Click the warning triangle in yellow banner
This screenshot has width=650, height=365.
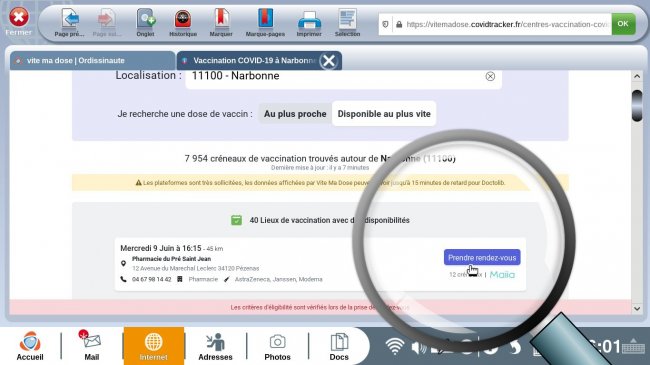(138, 182)
